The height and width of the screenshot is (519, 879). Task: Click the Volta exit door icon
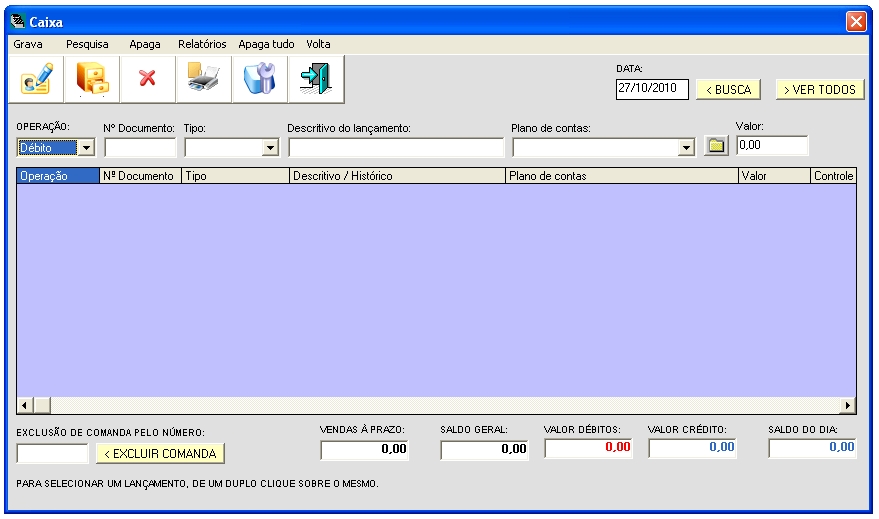coord(316,79)
